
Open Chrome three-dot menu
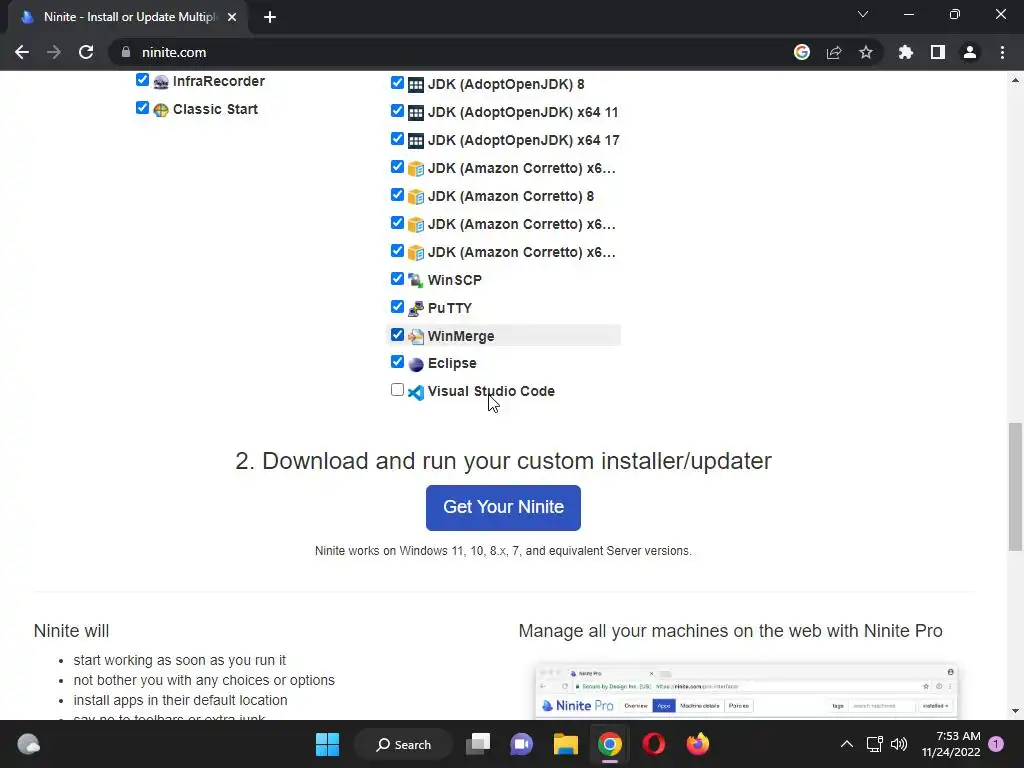point(1002,52)
